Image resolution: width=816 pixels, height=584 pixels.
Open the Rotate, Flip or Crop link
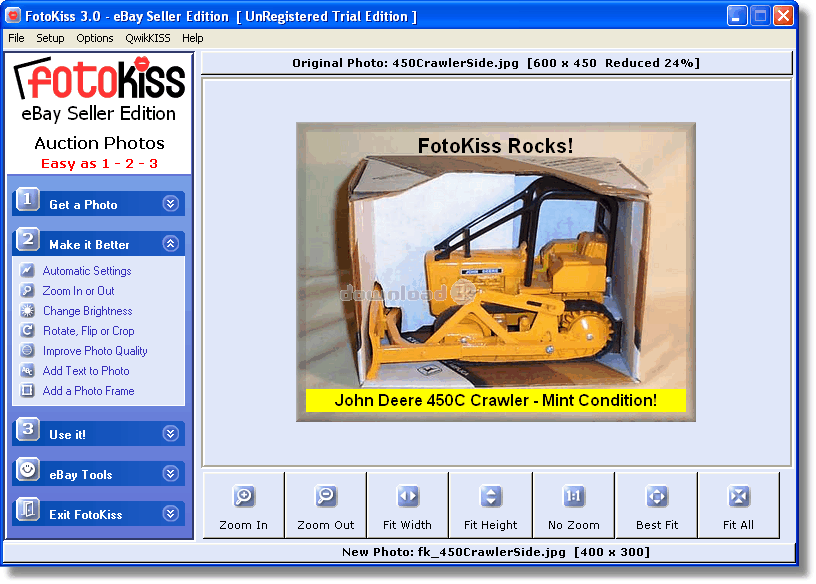point(88,331)
